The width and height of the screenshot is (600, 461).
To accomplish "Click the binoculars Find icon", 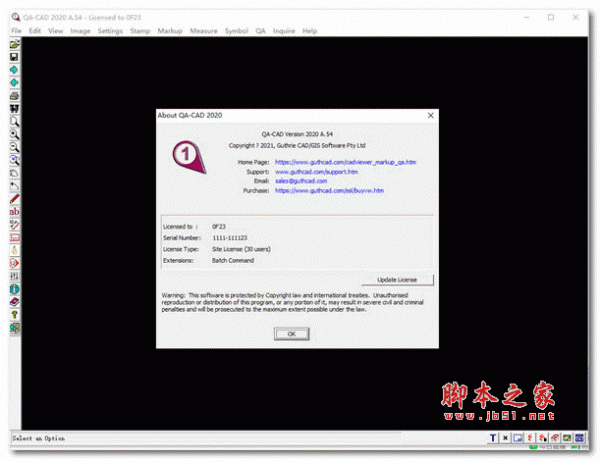I will click(15, 109).
